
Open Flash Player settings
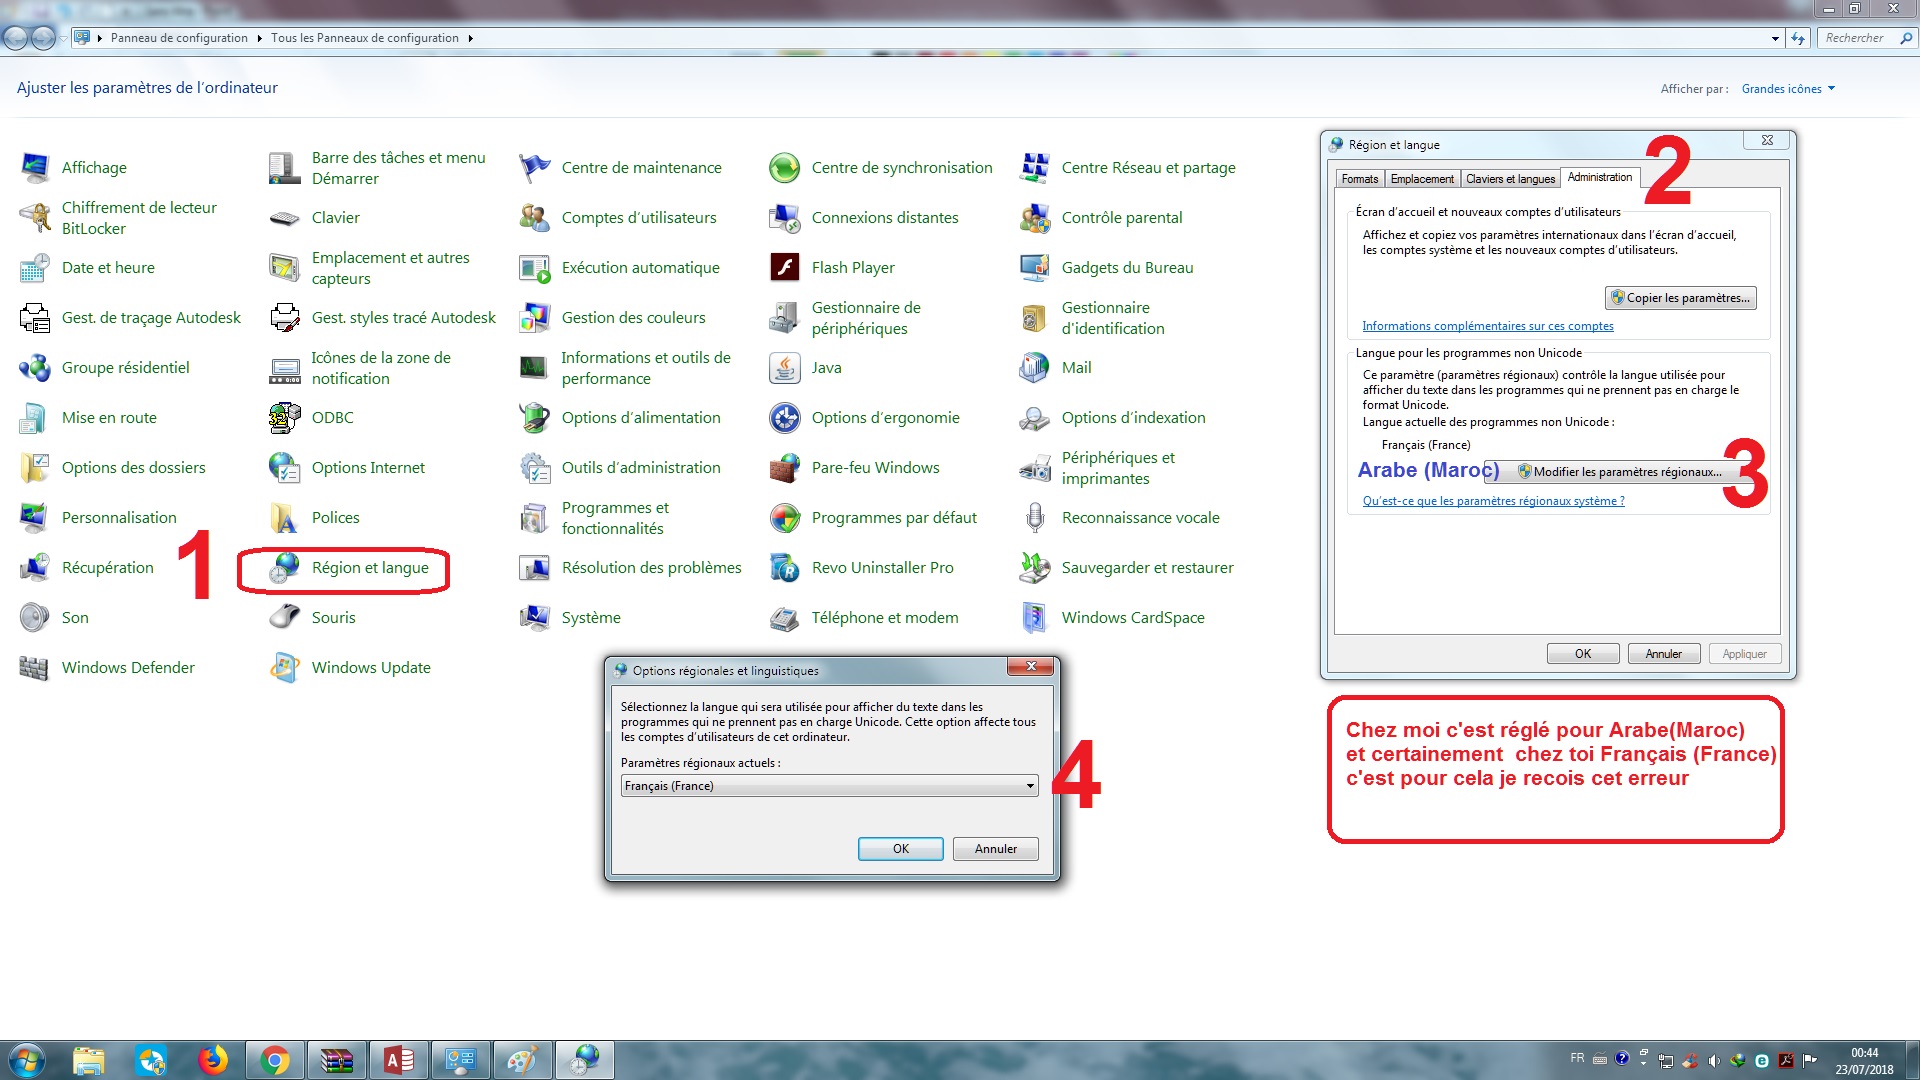point(855,266)
